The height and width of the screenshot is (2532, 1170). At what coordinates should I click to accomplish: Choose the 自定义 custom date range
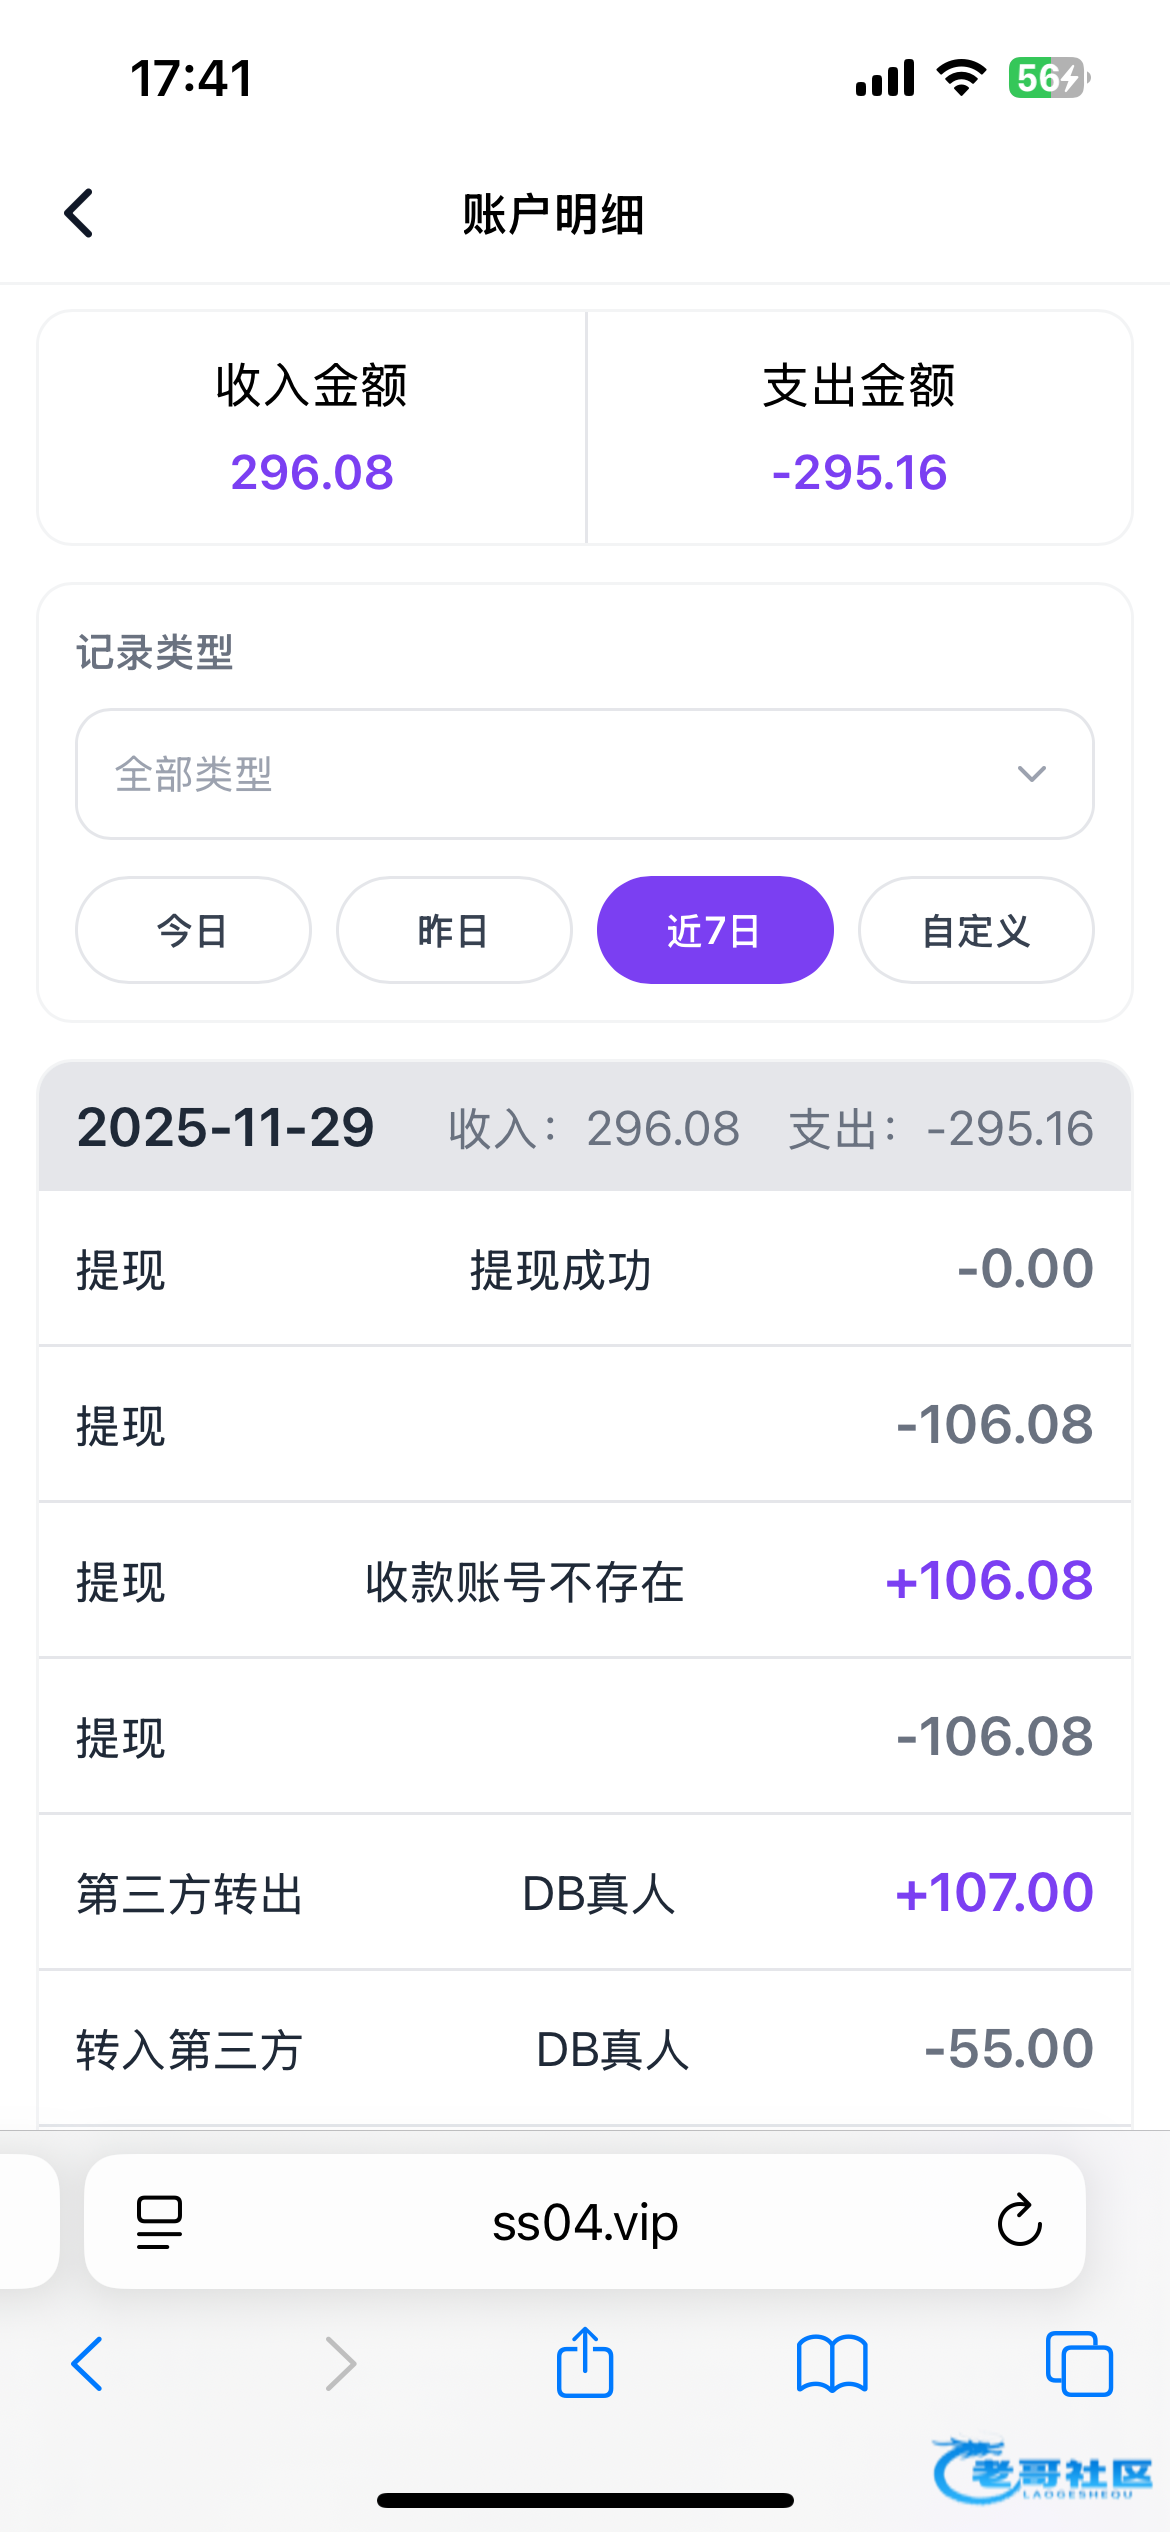[x=976, y=931]
